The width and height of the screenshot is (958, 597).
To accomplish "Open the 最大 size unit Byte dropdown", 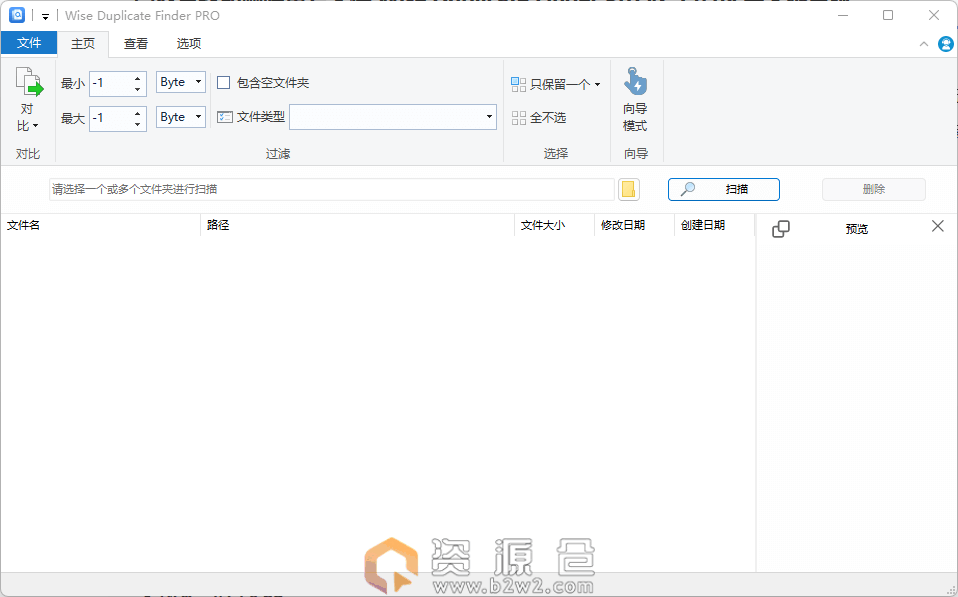I will click(181, 117).
